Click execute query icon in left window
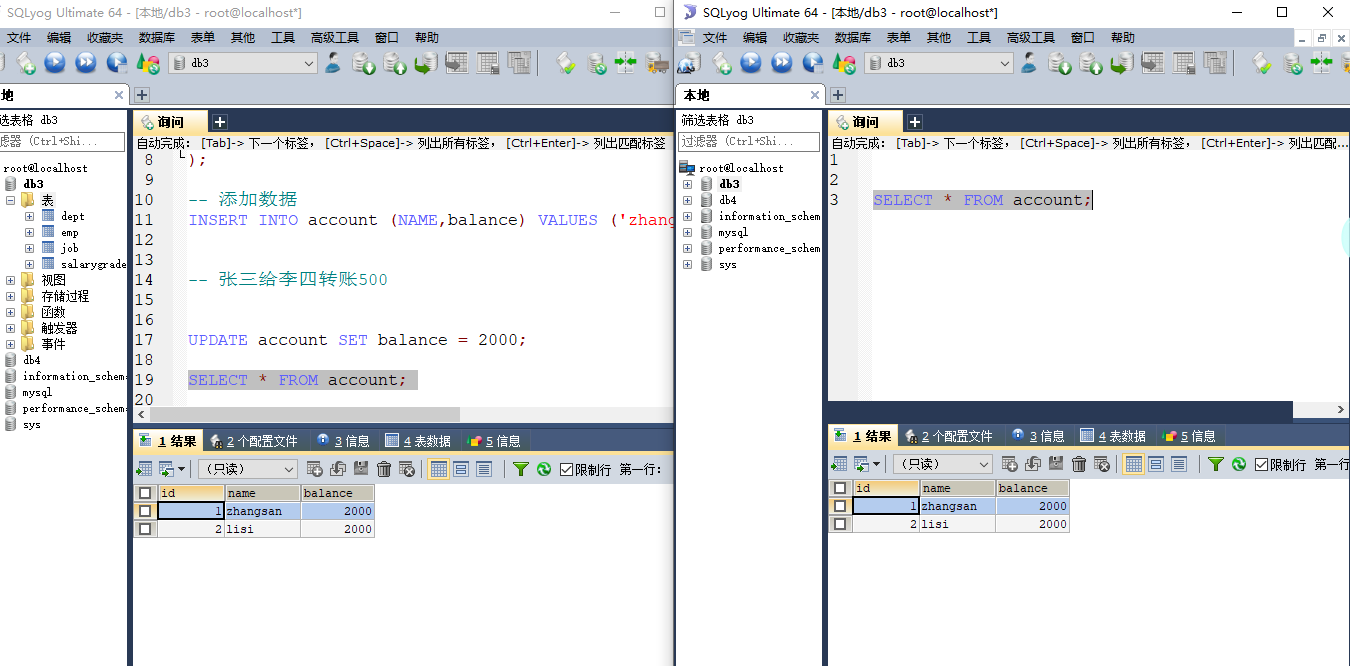 [55, 63]
